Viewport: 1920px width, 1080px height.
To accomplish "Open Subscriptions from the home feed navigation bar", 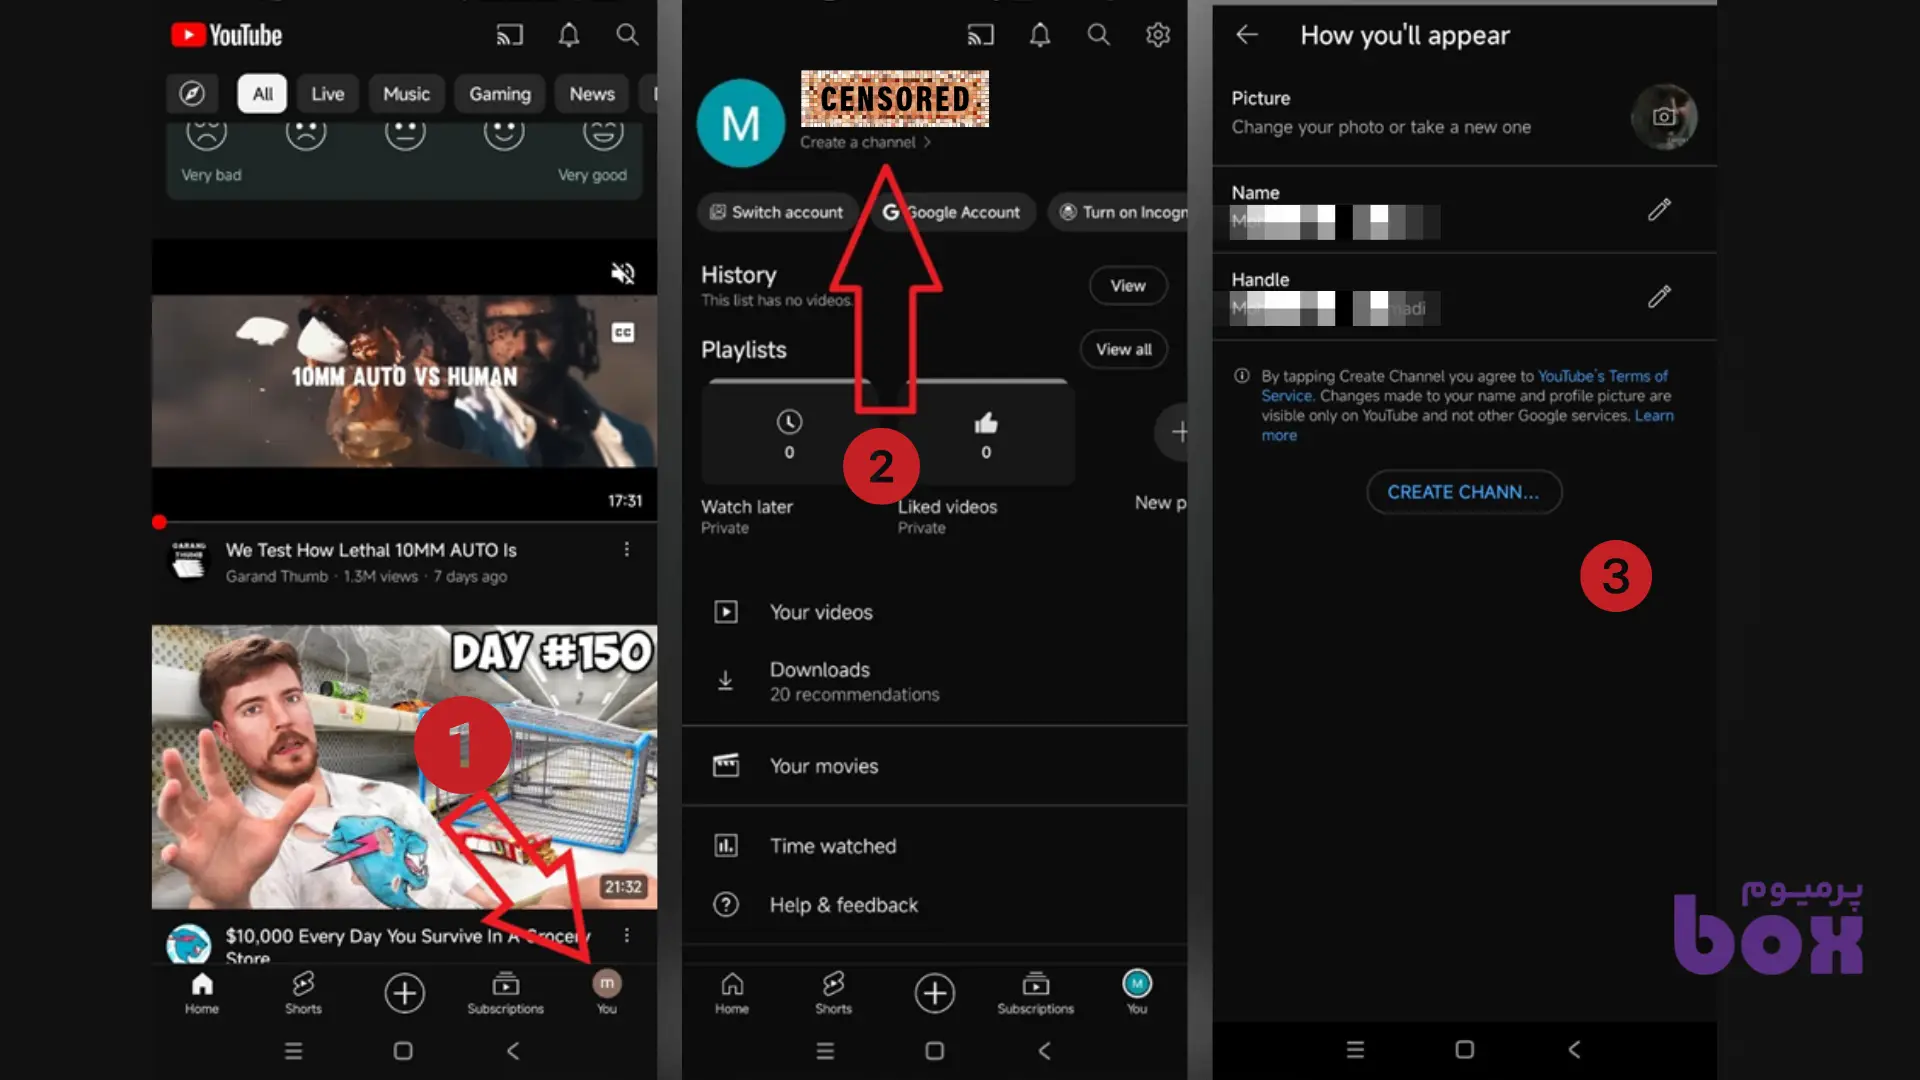I will pos(506,993).
